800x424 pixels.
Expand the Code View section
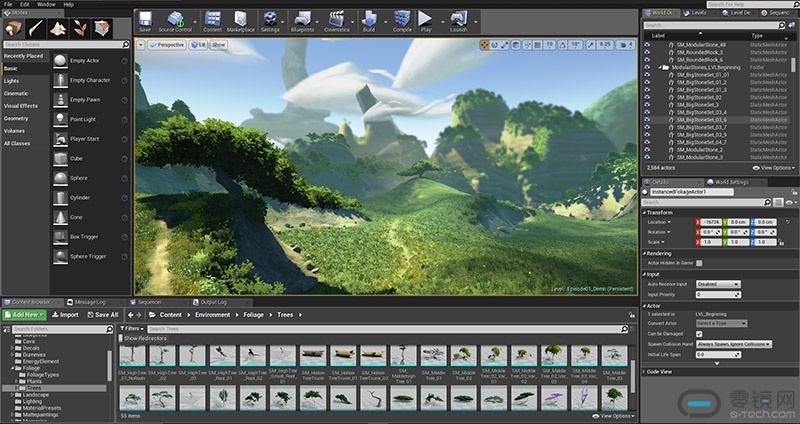click(x=644, y=372)
